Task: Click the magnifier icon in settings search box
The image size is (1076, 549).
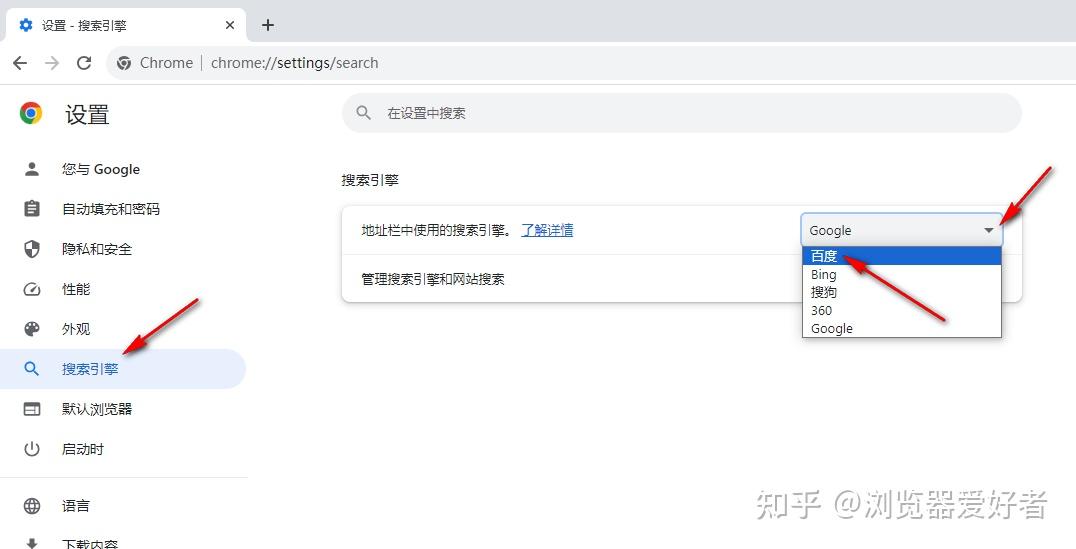Action: click(364, 113)
